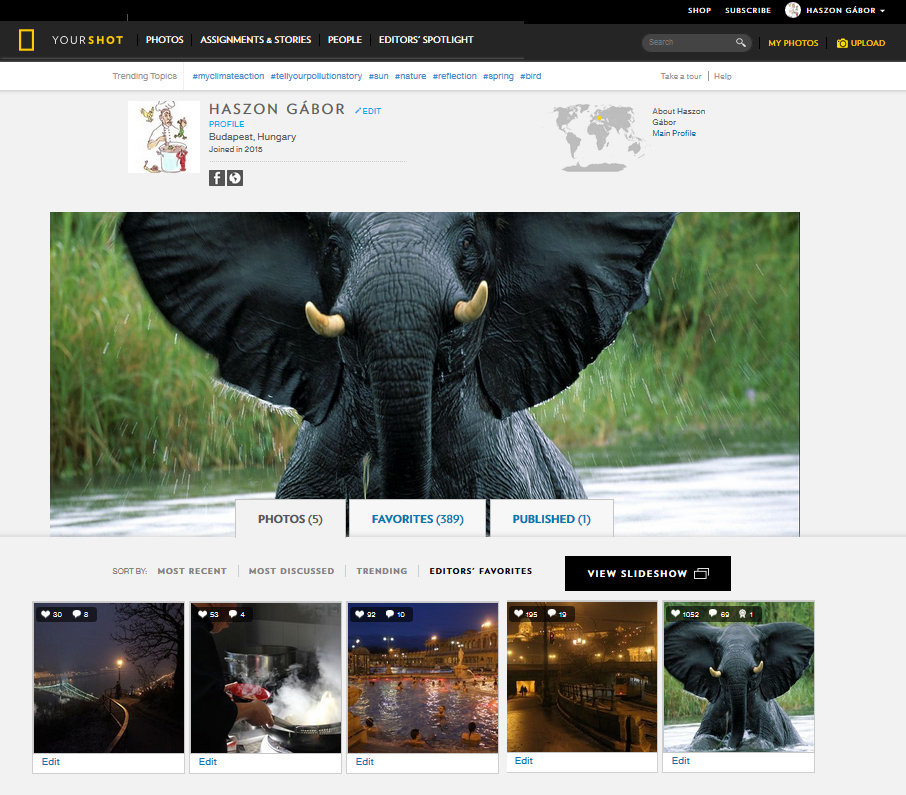Screen dimensions: 906x795
Task: Open the Published (1) tab
Action: coord(551,519)
